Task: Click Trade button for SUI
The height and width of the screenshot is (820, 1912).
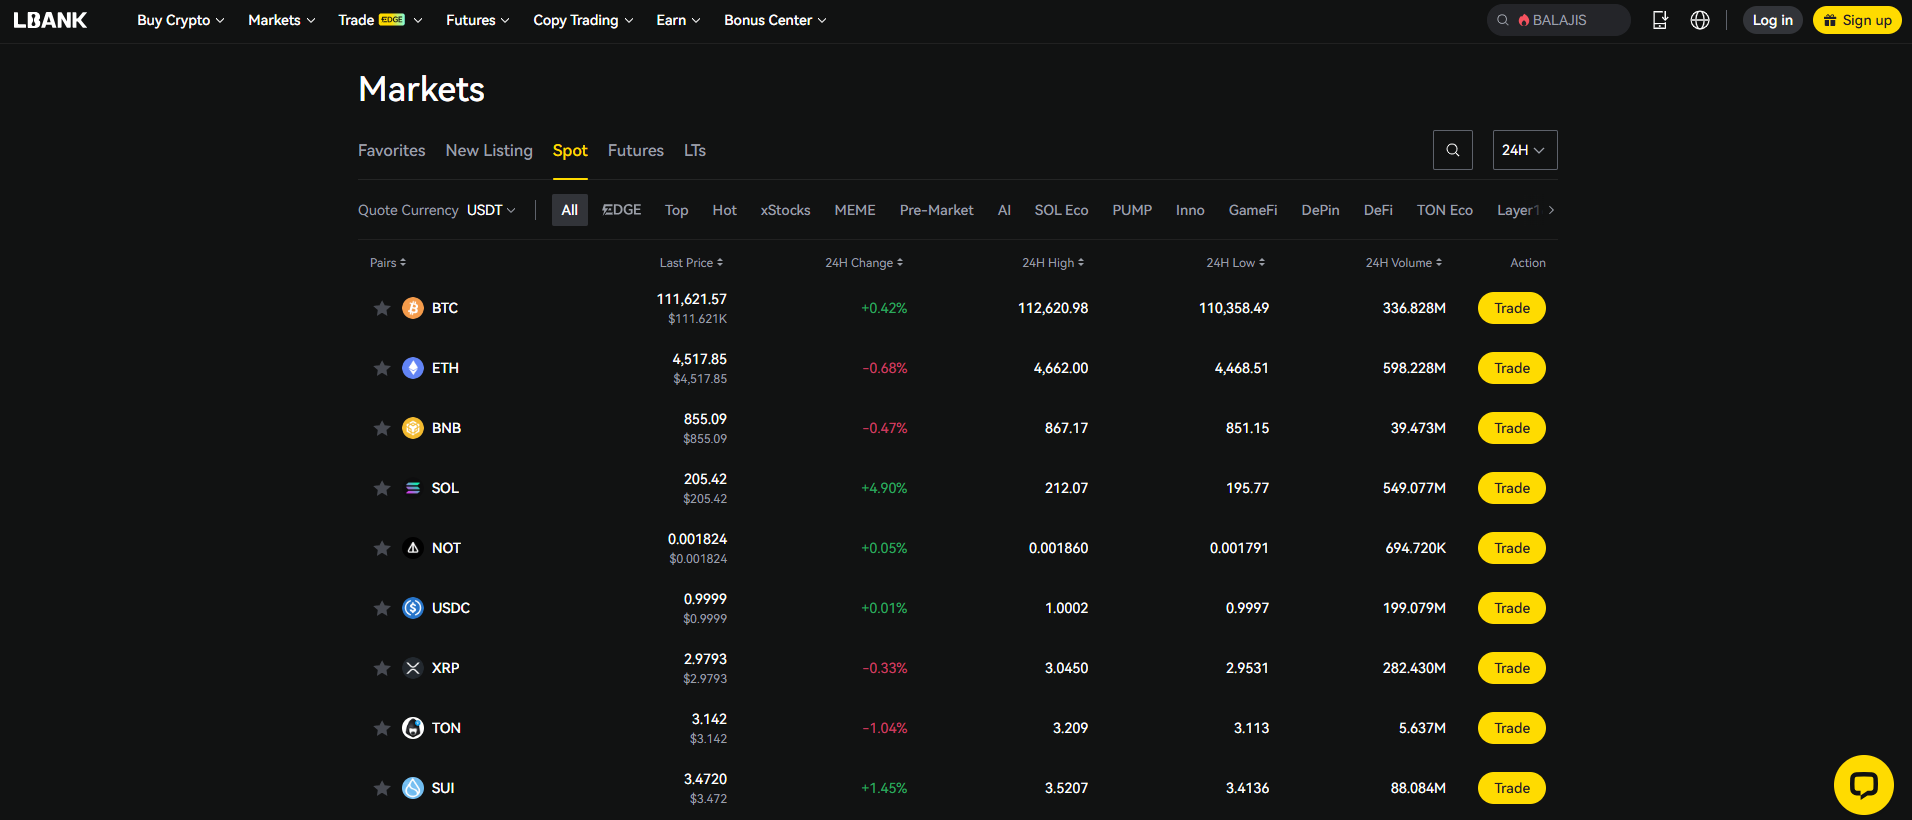Action: point(1512,788)
